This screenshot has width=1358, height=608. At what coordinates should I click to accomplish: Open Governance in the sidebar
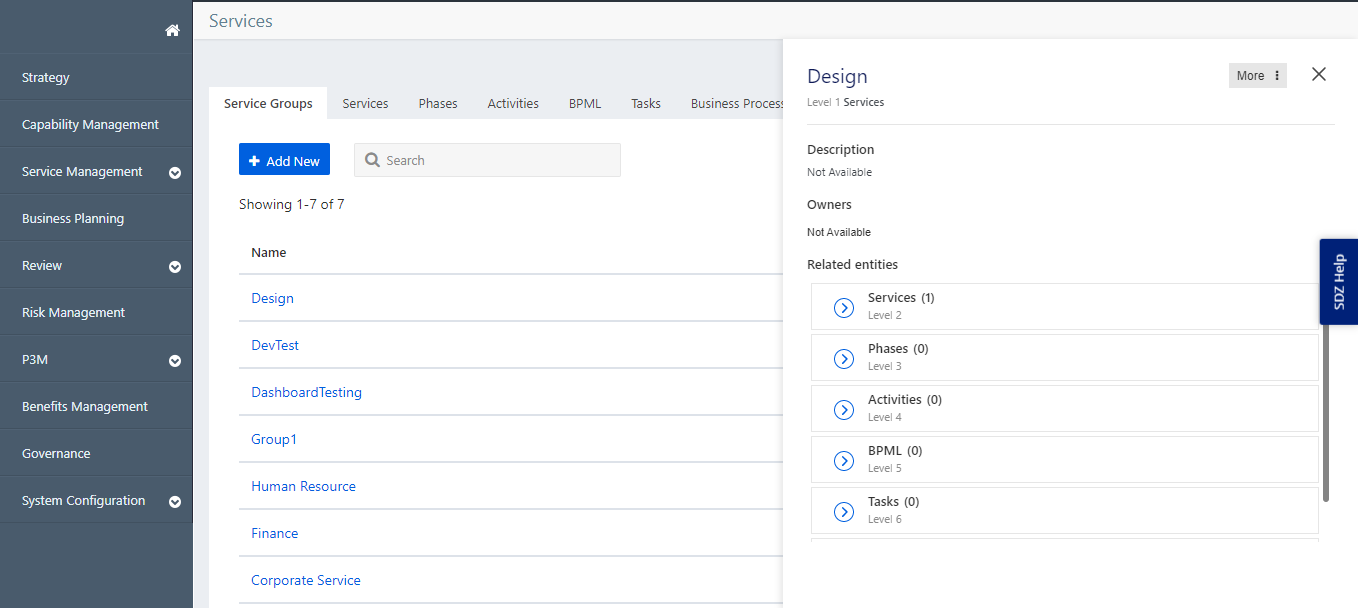click(56, 453)
